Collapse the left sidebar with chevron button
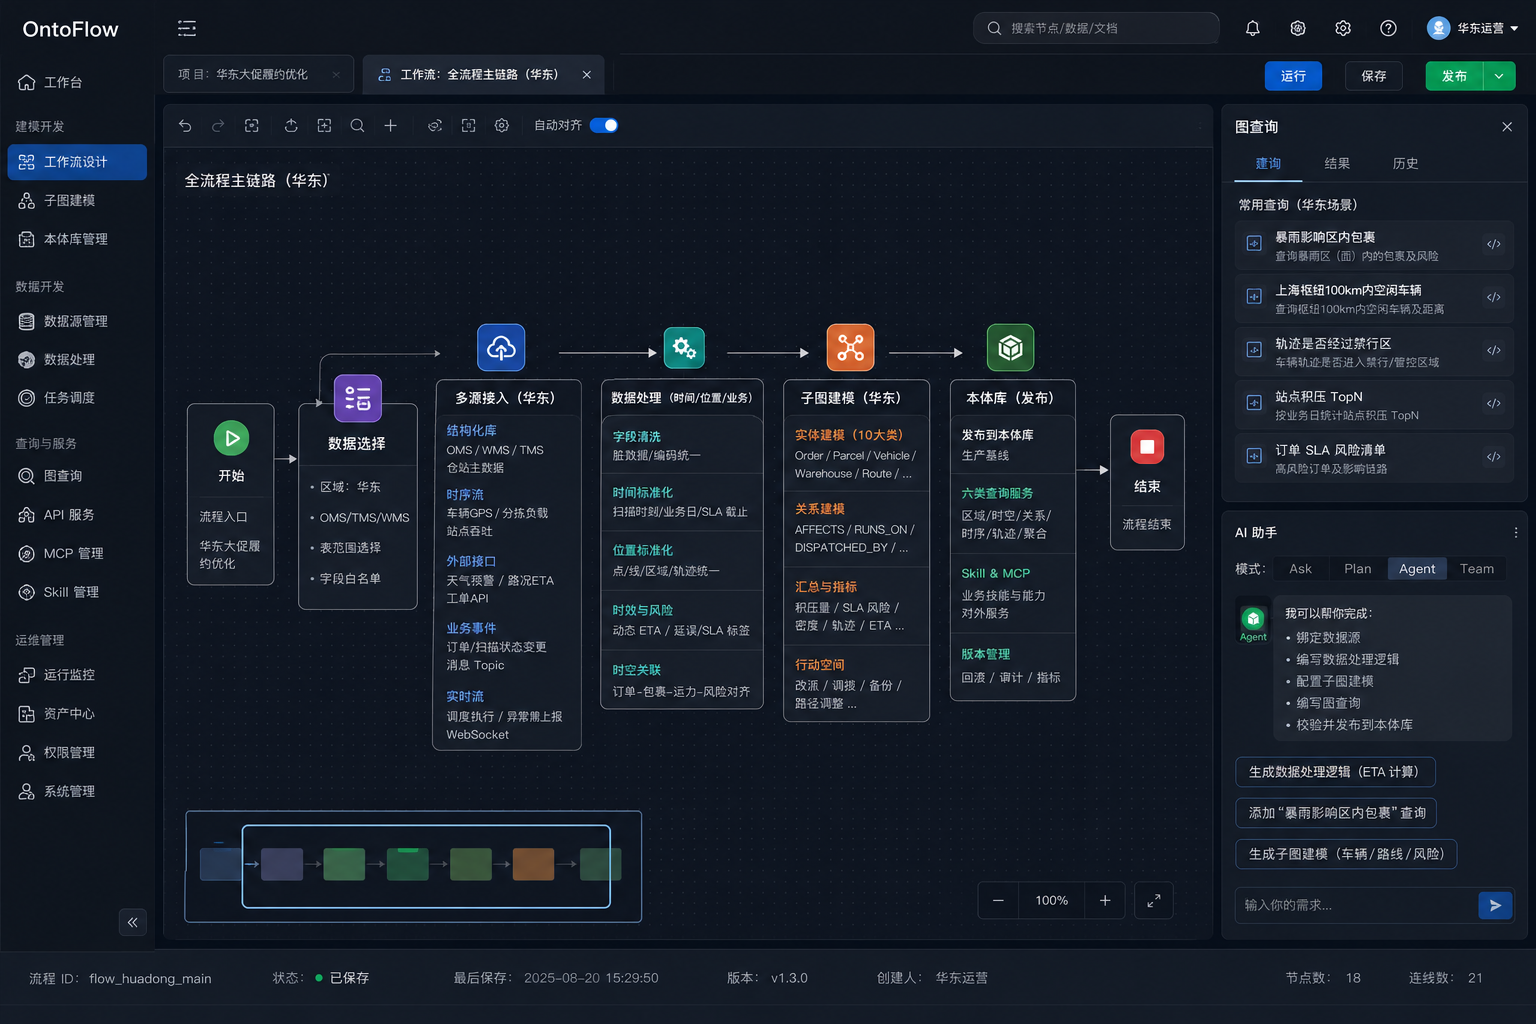Screen dimensions: 1536x1024 (x=133, y=922)
